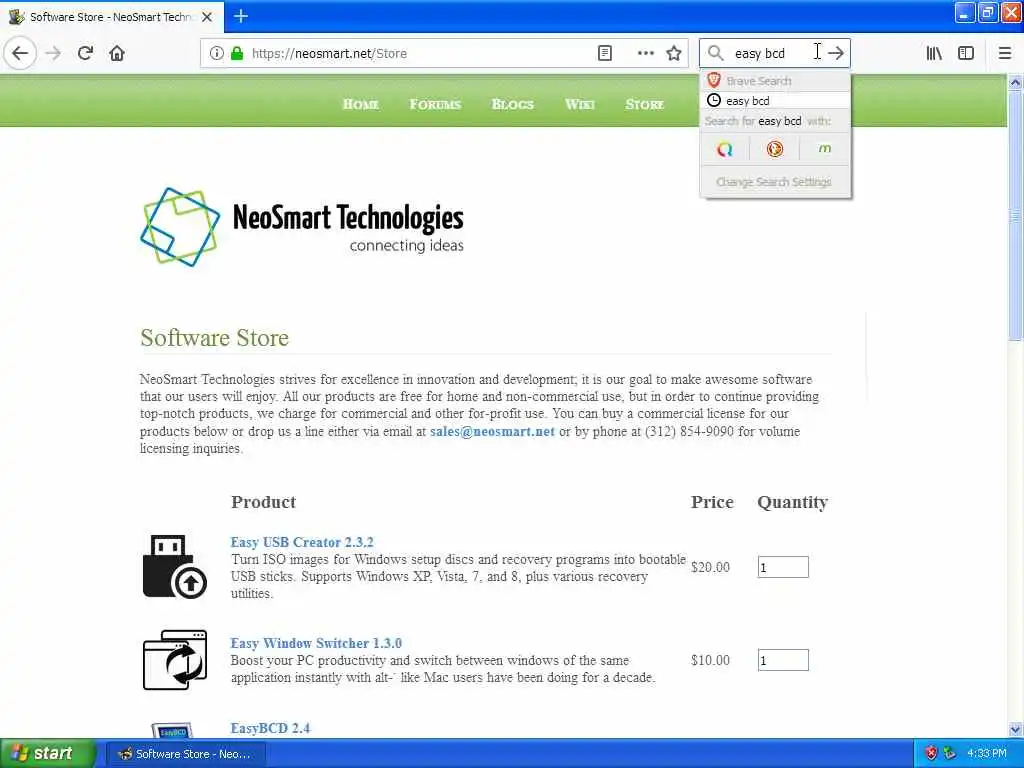Image resolution: width=1024 pixels, height=768 pixels.
Task: Go back to the previous page
Action: click(20, 53)
